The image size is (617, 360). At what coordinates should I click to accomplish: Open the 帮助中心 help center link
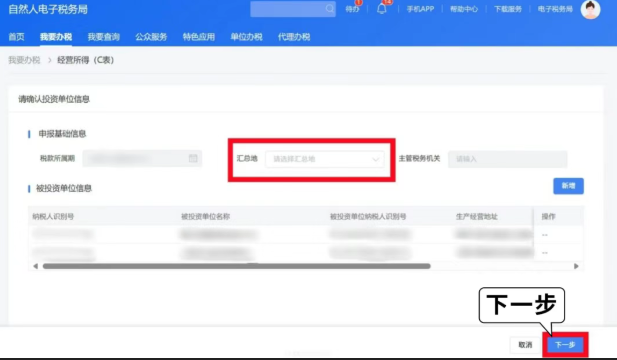pyautogui.click(x=464, y=9)
